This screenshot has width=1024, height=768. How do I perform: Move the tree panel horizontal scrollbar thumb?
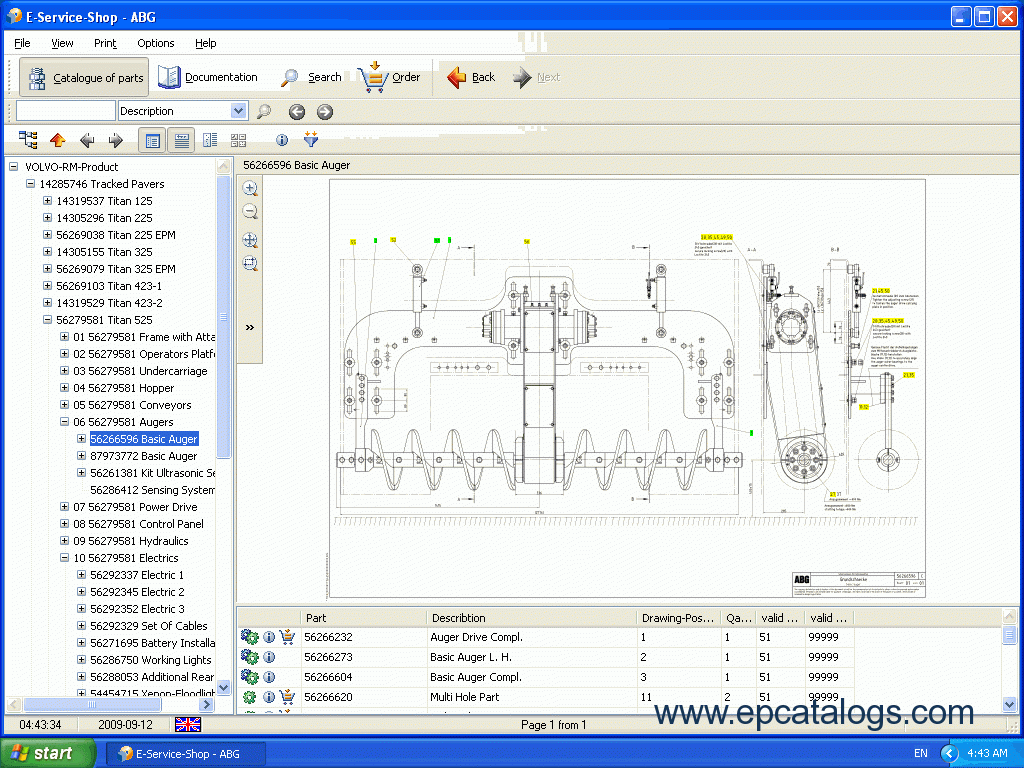point(91,705)
